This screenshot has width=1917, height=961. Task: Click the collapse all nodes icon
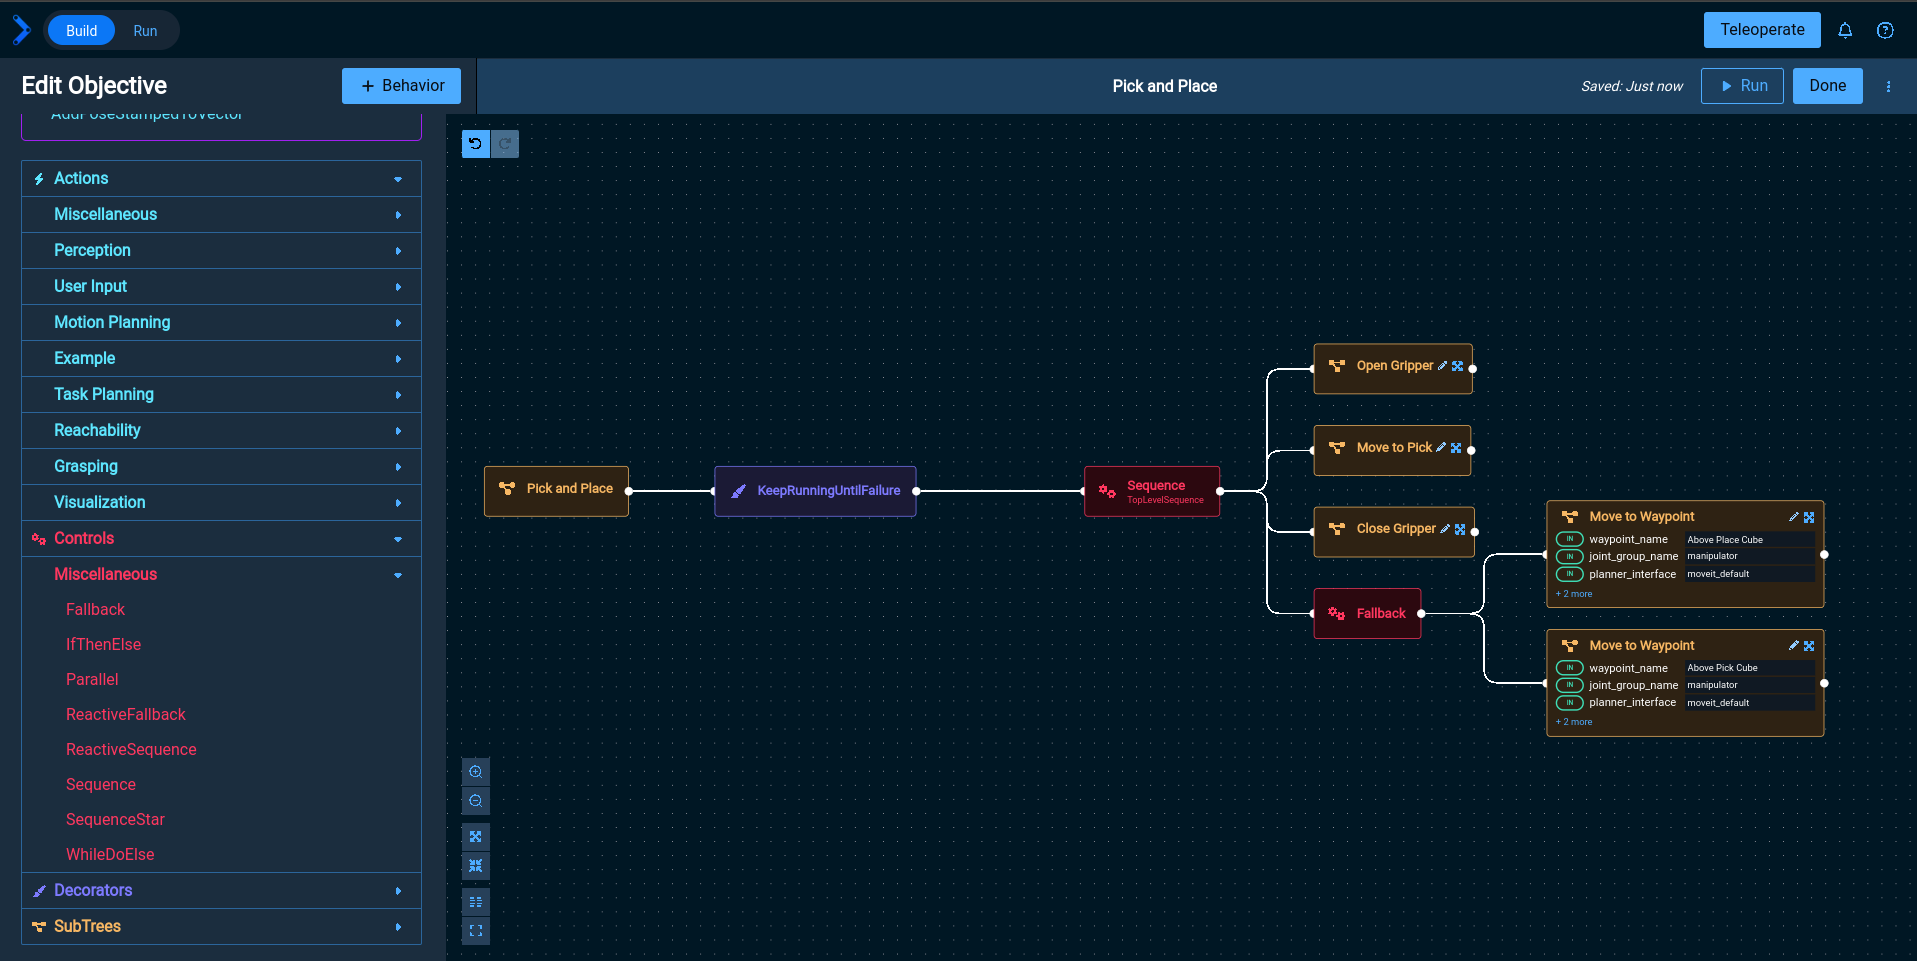476,866
